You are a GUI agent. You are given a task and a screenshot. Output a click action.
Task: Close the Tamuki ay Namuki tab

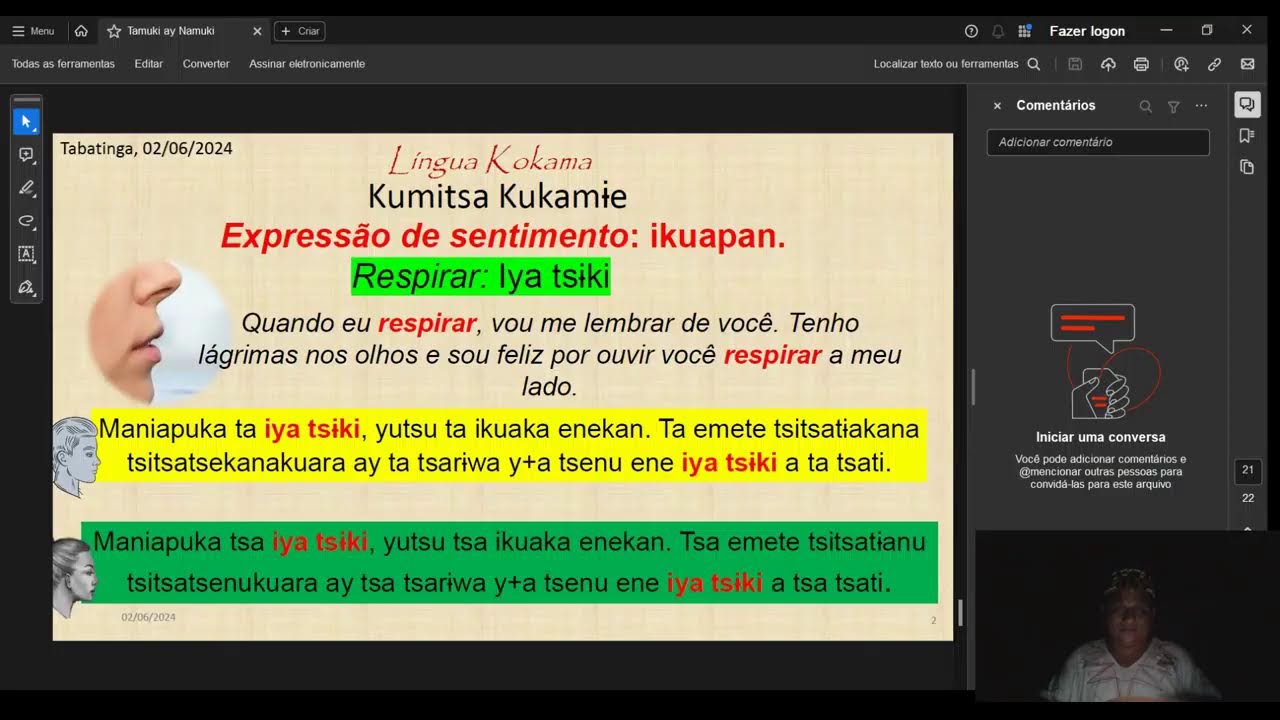coord(257,31)
